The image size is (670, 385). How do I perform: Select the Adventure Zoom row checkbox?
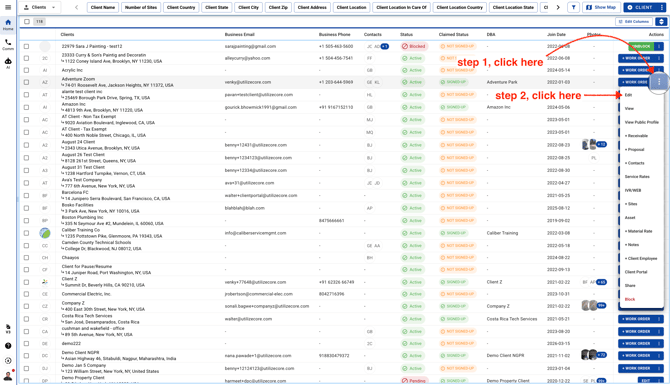tap(26, 82)
